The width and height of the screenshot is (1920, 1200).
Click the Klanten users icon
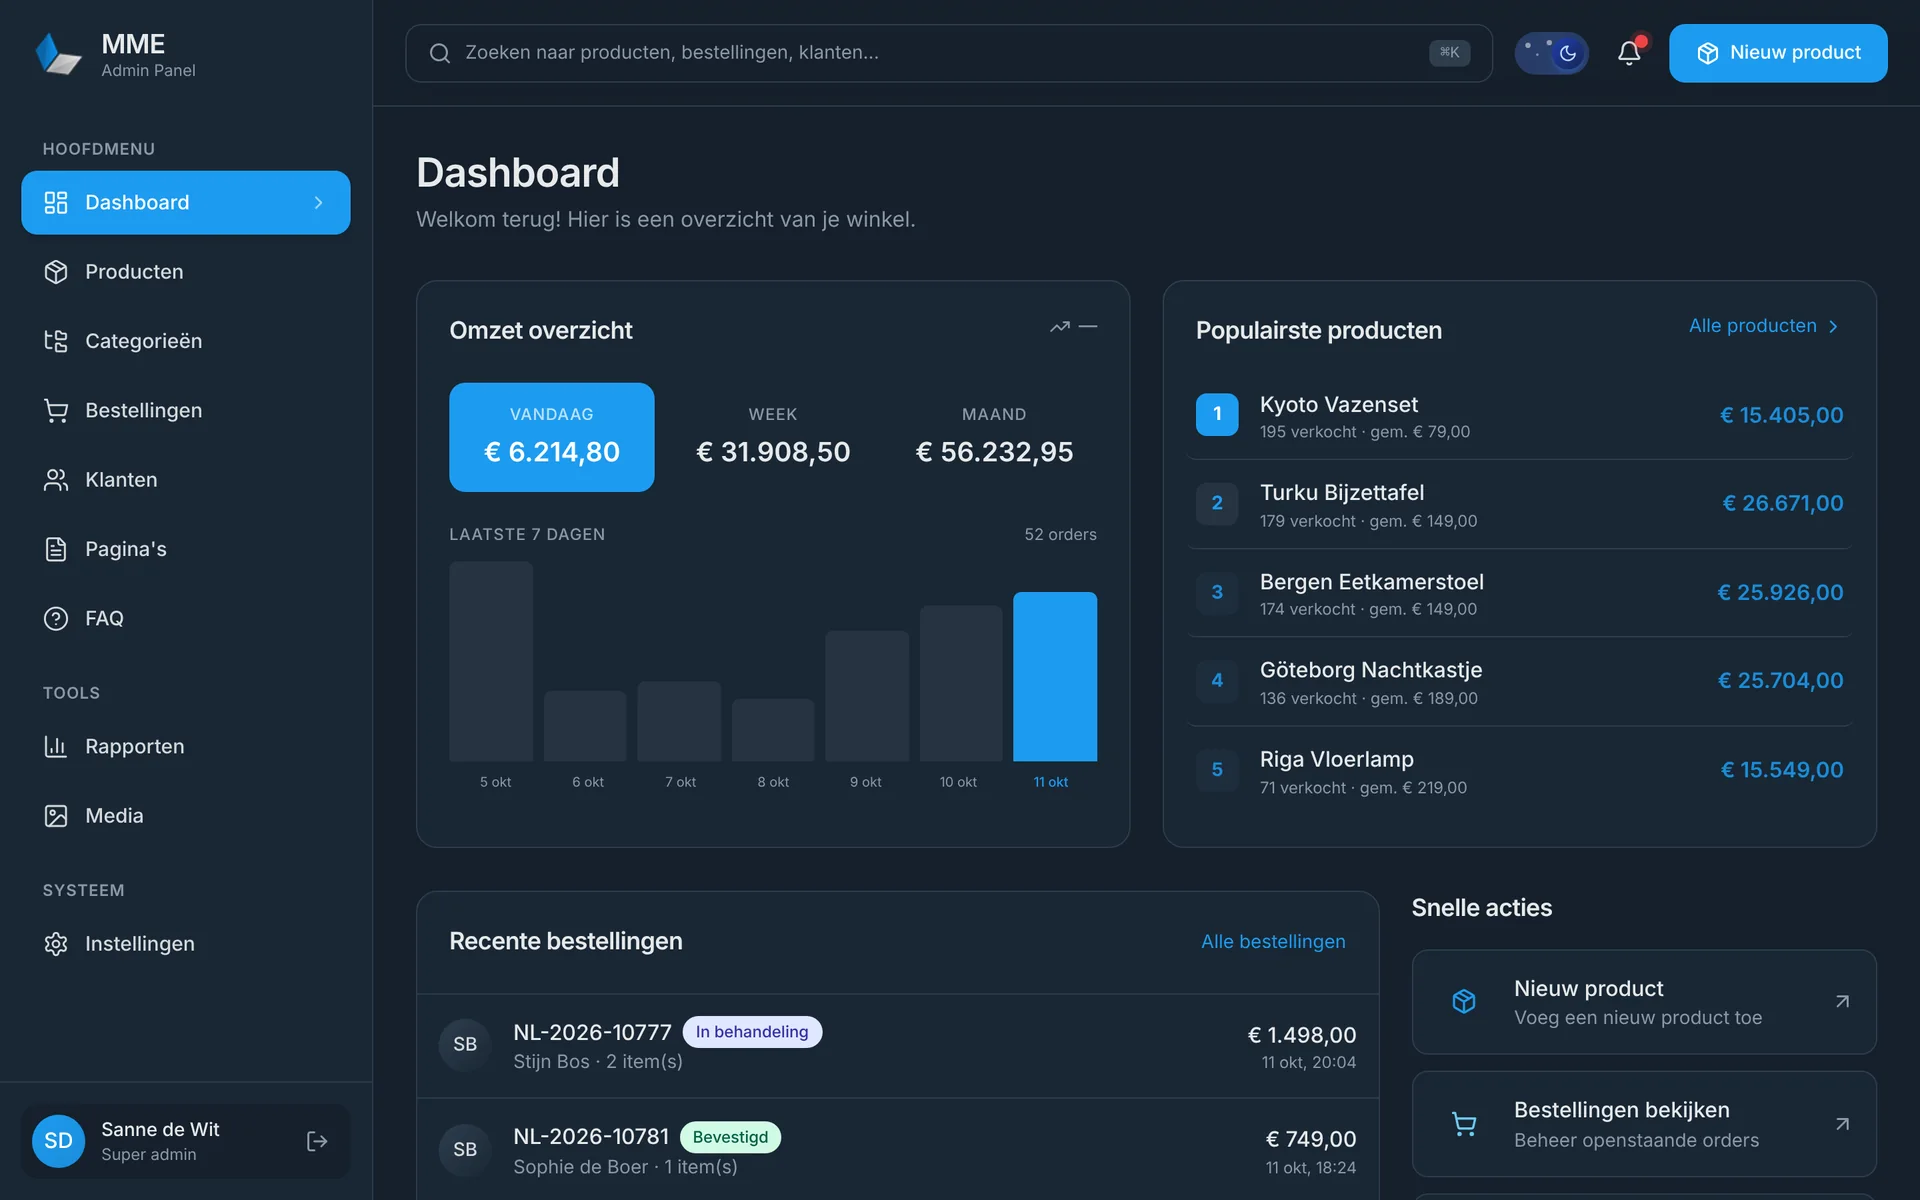pos(56,480)
